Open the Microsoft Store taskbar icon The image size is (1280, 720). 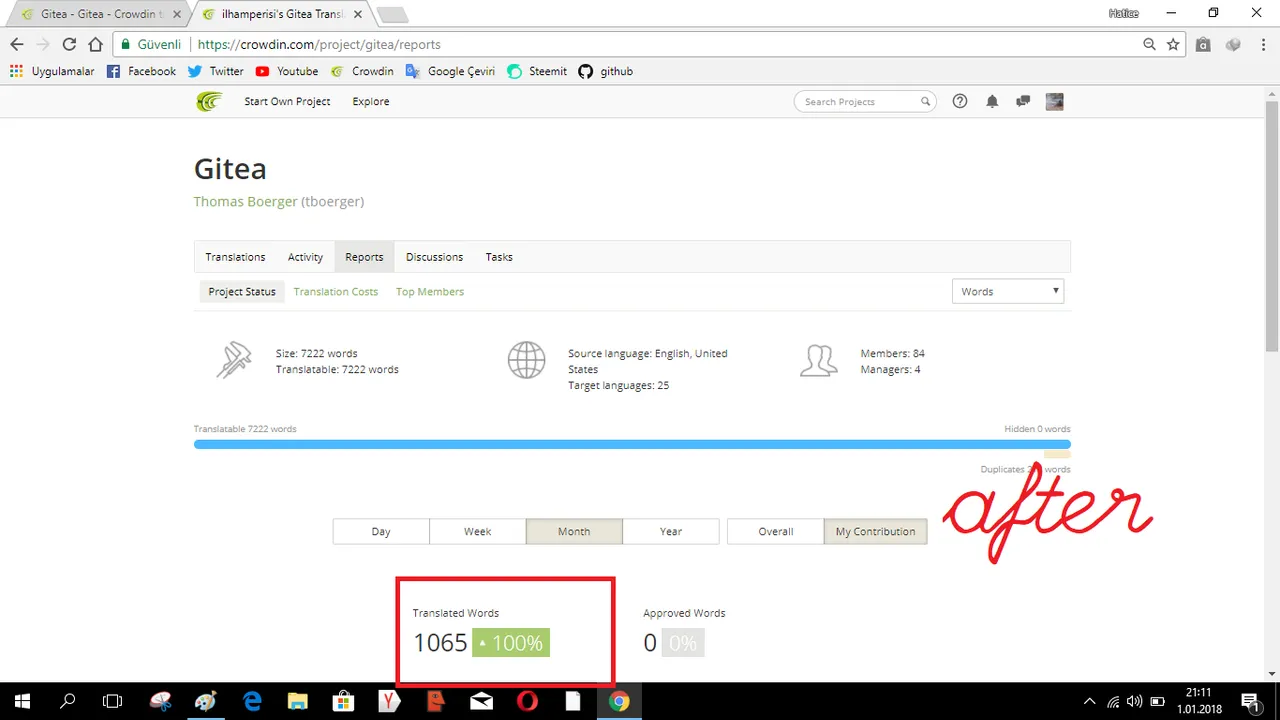click(344, 701)
